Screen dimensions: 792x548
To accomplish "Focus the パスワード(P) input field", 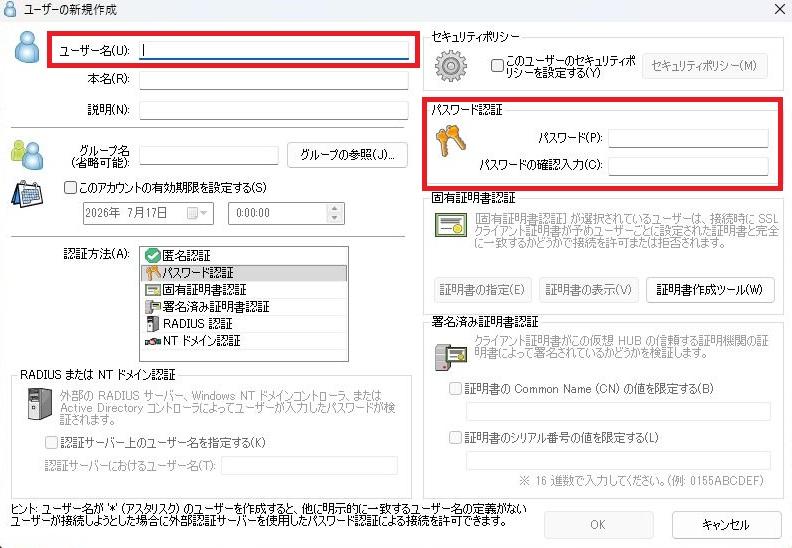I will pos(688,138).
